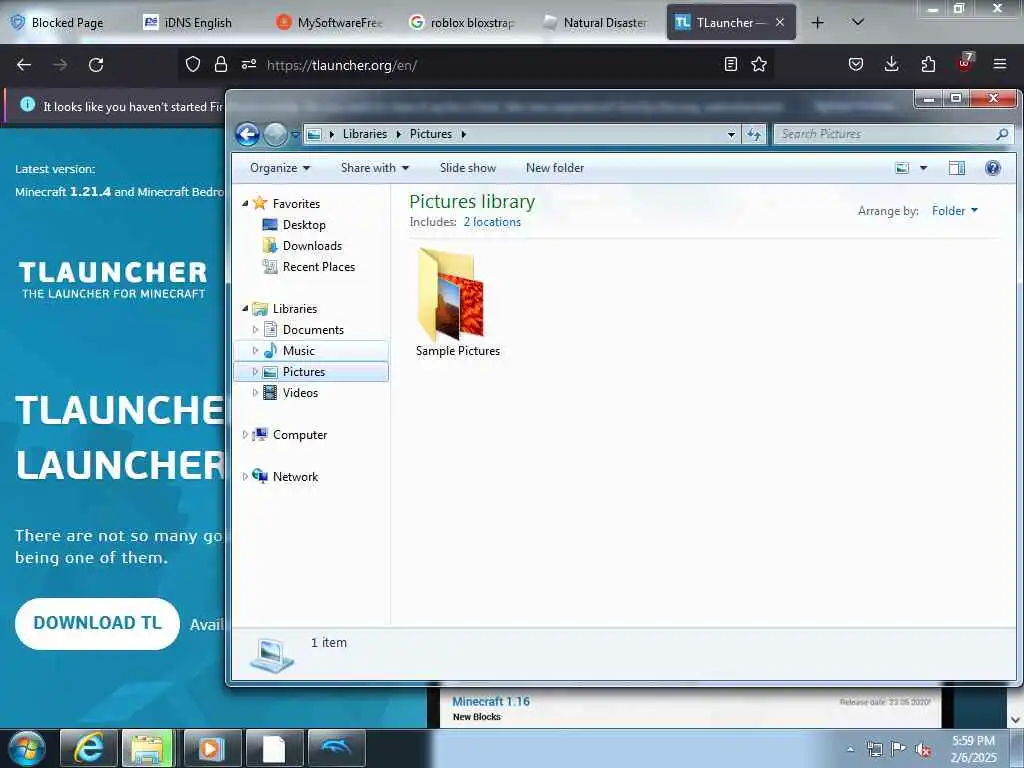This screenshot has width=1024, height=768.
Task: Open the Organize menu
Action: tap(280, 168)
